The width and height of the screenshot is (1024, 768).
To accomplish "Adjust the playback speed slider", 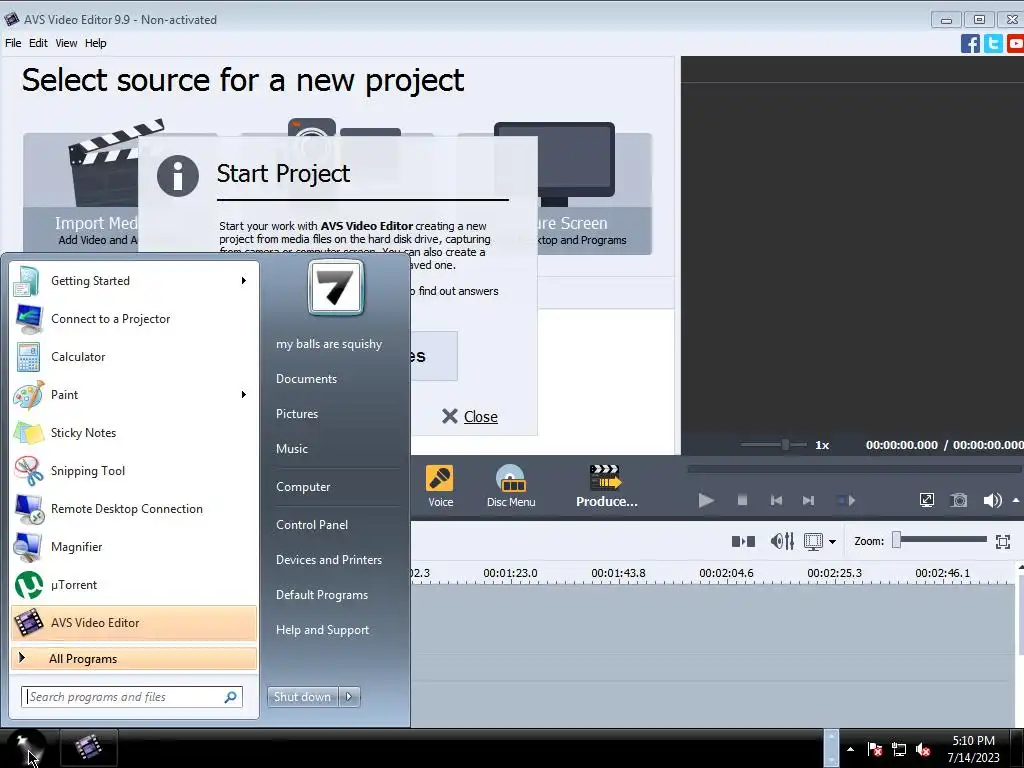I will click(x=773, y=445).
